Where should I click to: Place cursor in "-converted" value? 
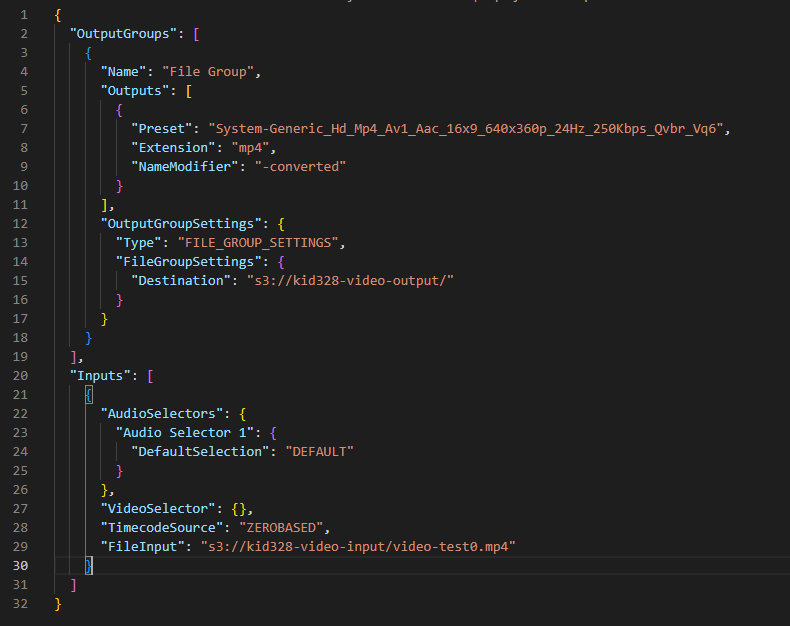[x=300, y=166]
